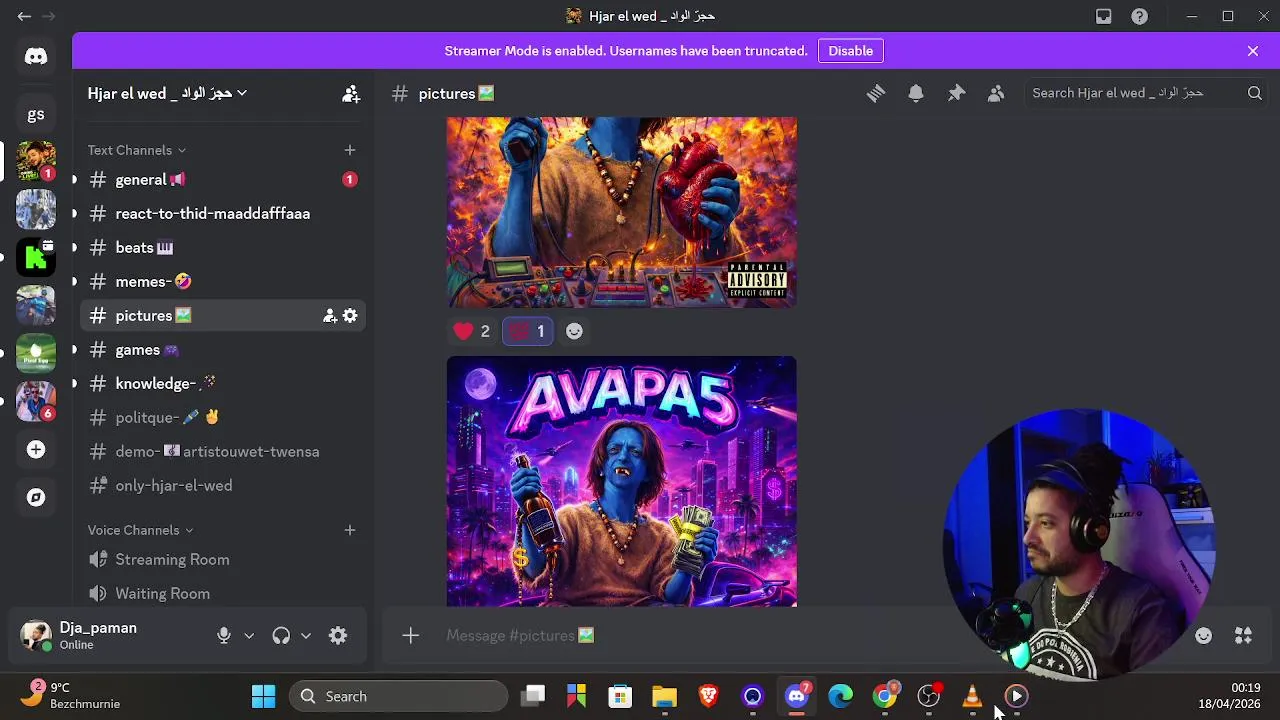Viewport: 1280px width, 720px height.
Task: Toggle the second reaction with count 1
Action: [527, 331]
